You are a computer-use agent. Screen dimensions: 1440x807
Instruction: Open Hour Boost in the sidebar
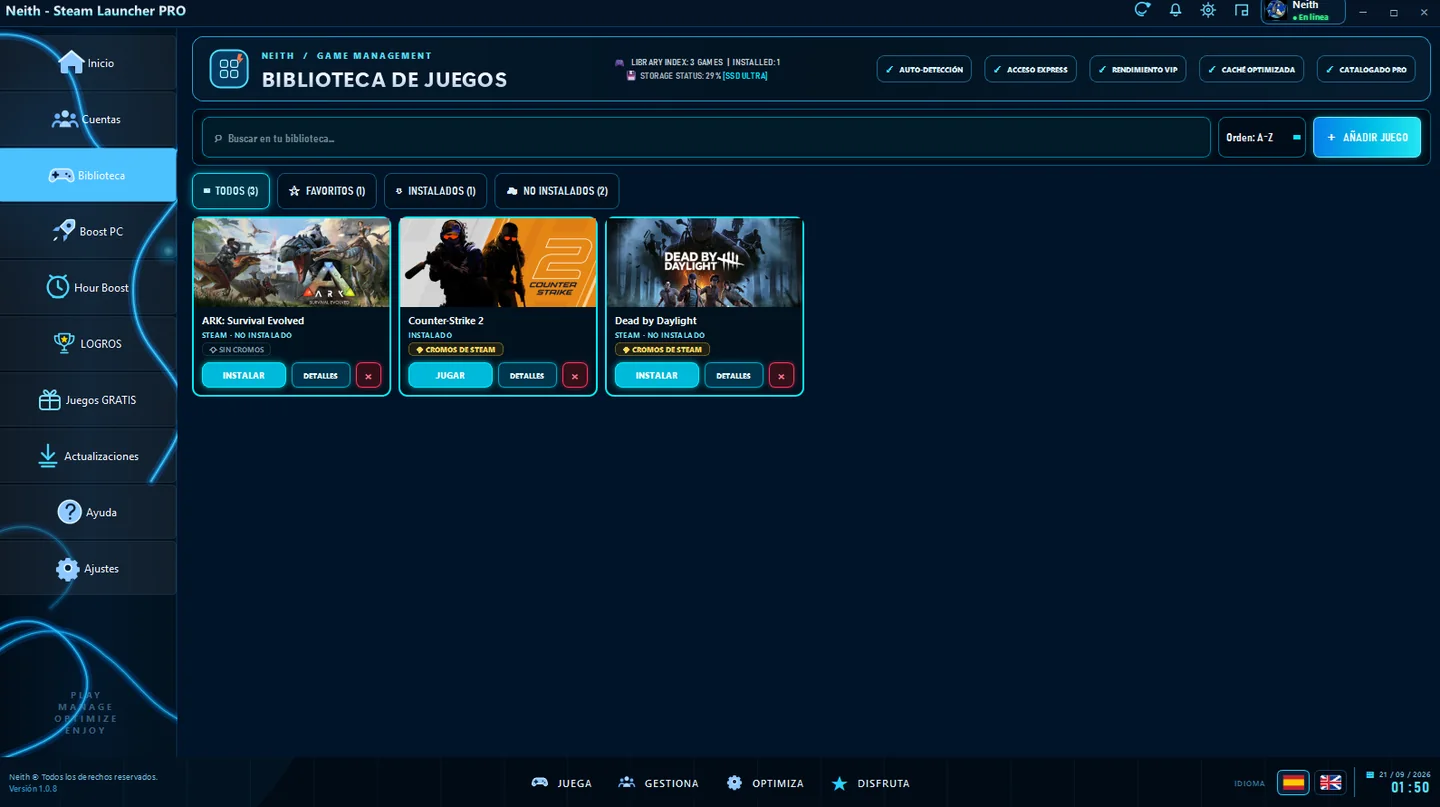click(x=88, y=287)
